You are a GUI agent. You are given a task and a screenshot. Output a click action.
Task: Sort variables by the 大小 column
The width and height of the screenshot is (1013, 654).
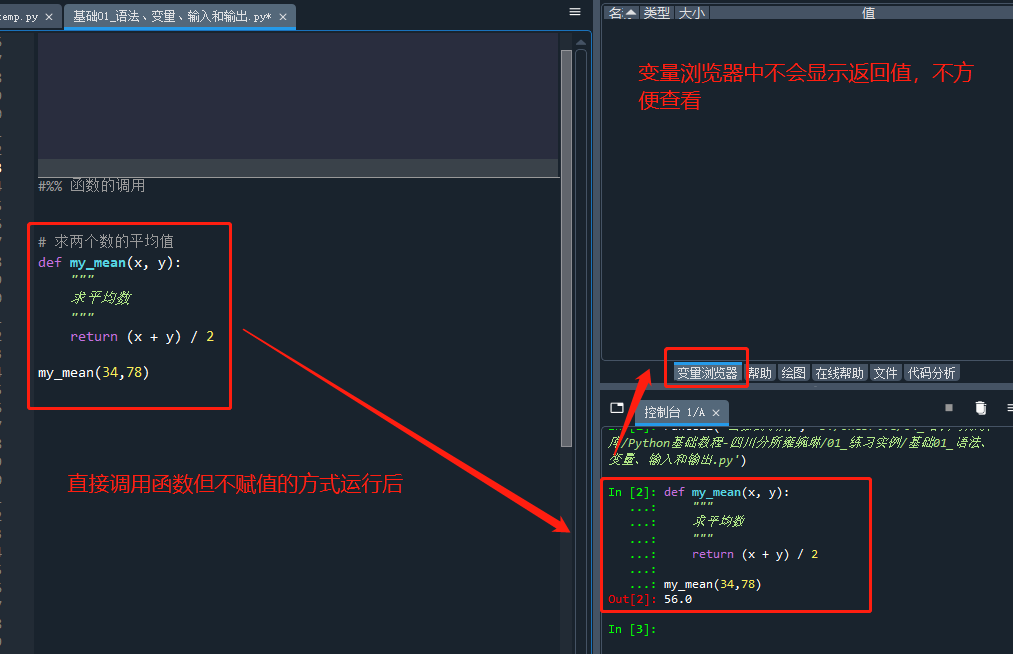(x=692, y=13)
